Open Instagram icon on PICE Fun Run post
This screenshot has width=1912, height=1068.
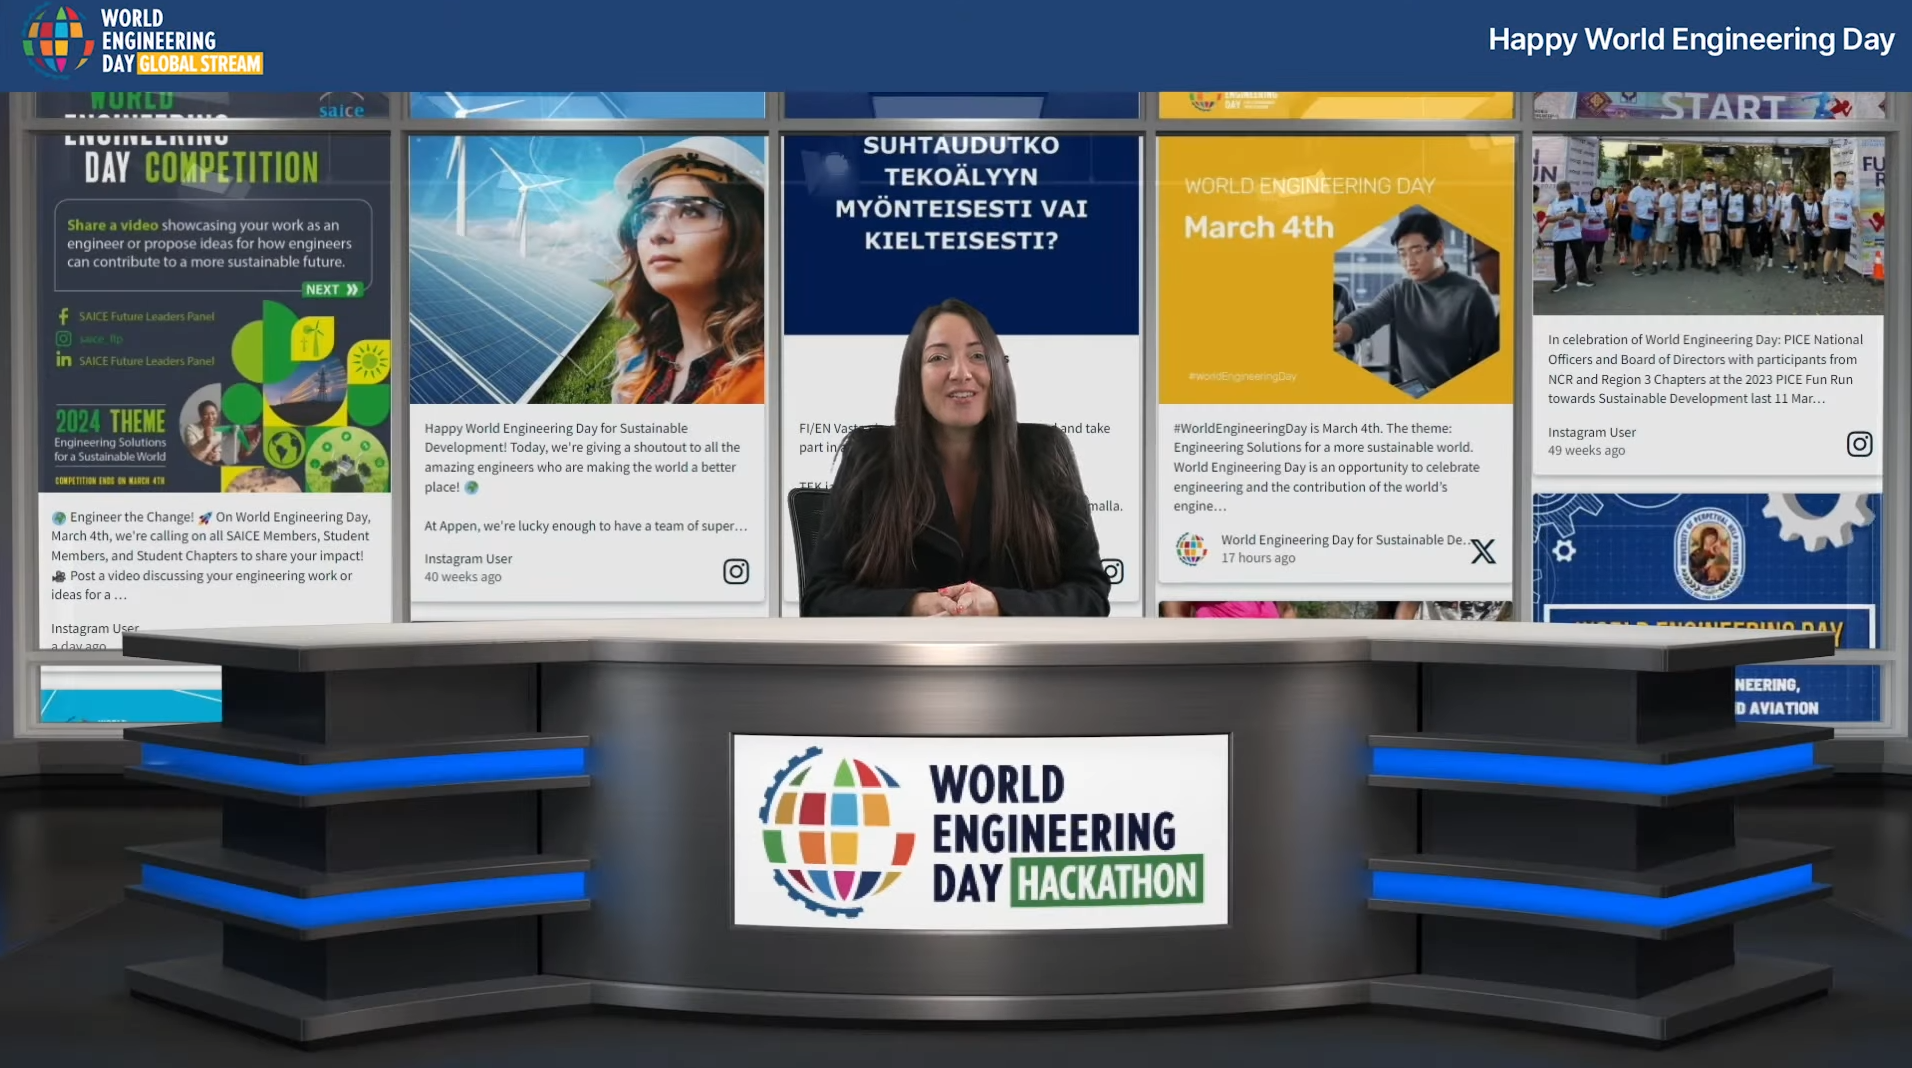pyautogui.click(x=1858, y=444)
